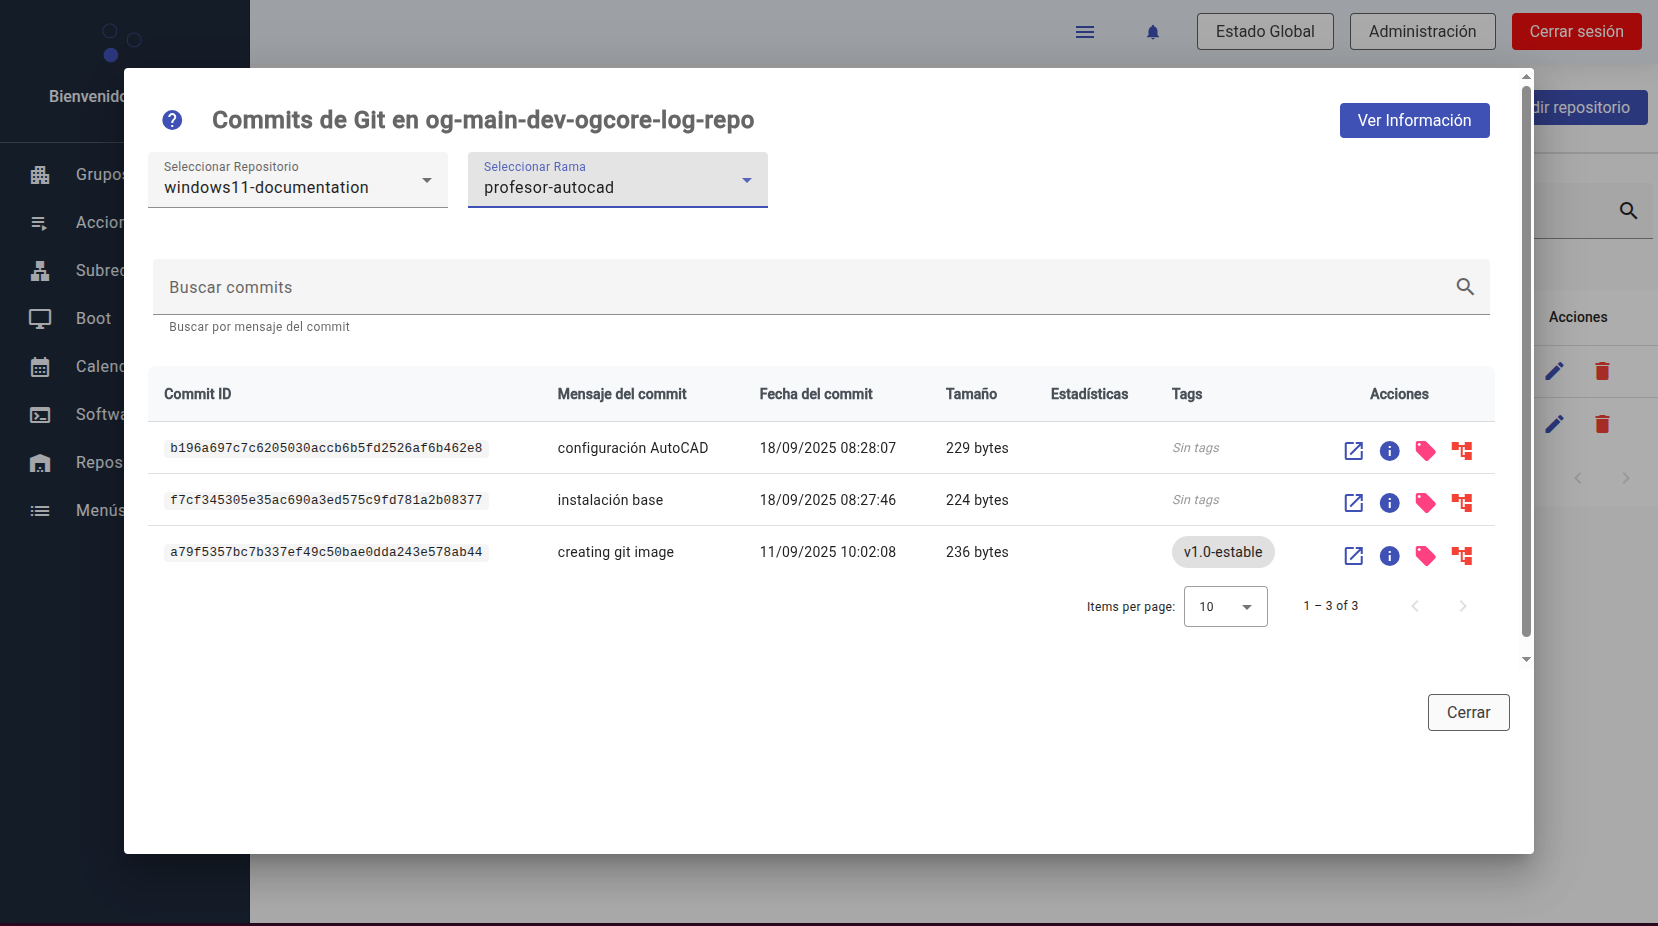
Task: Open the Boot sidebar menu item
Action: [93, 318]
